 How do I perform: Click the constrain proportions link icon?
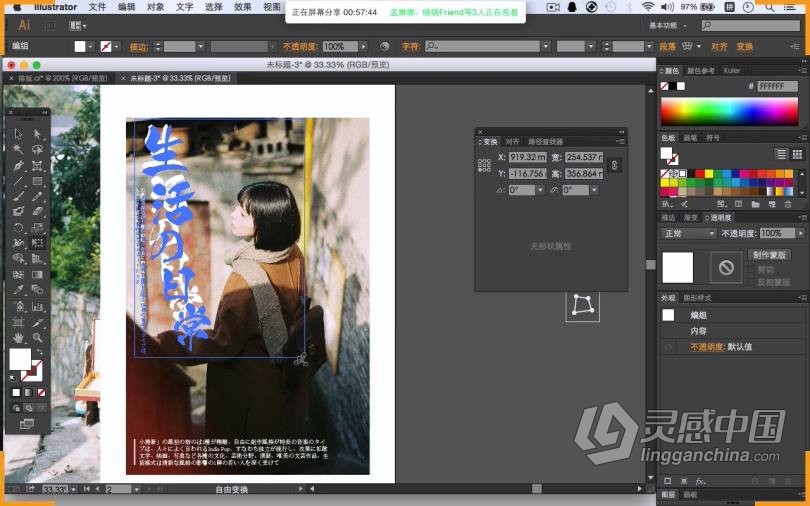point(614,165)
